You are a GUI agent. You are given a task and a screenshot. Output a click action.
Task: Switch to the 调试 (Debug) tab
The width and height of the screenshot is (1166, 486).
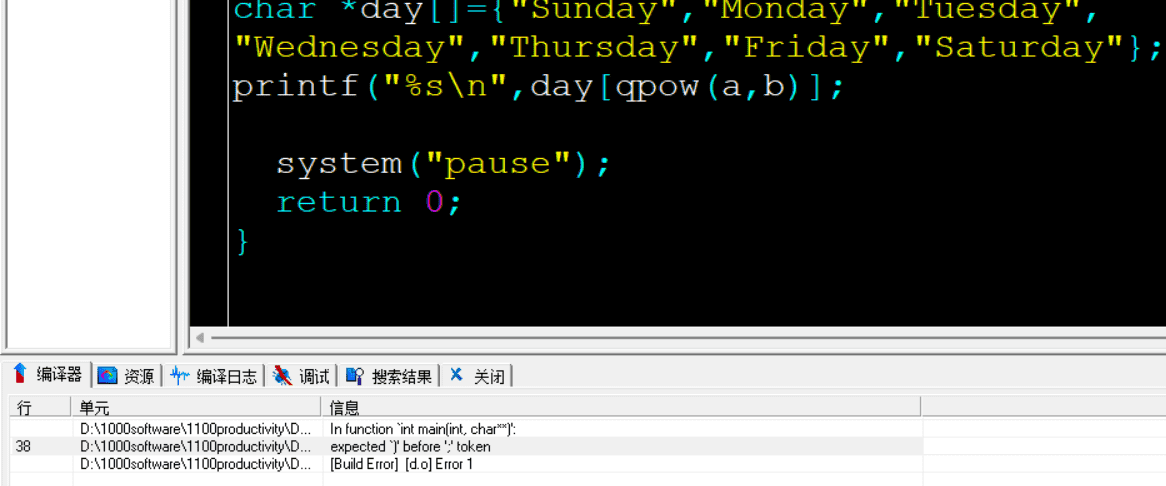pyautogui.click(x=313, y=377)
